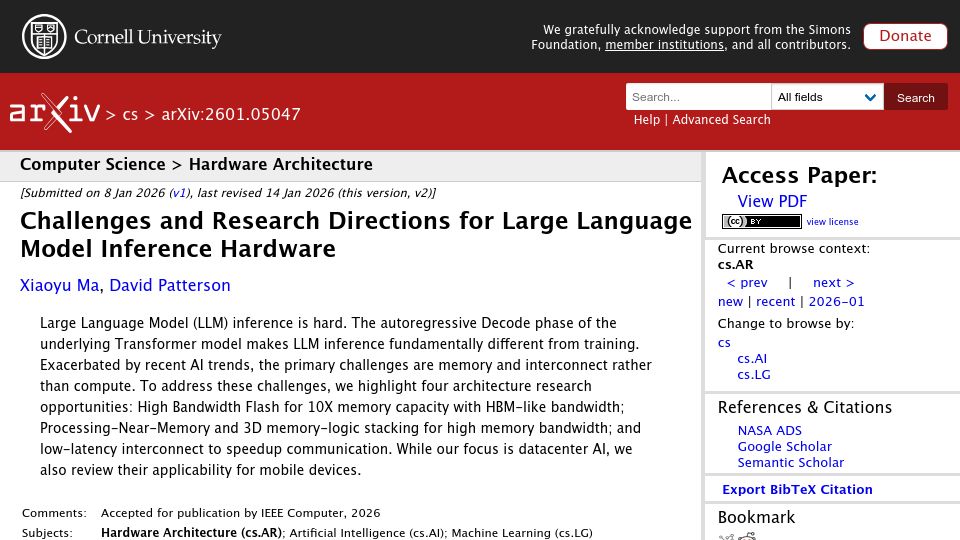Viewport: 960px width, 540px height.
Task: Go to previous paper with prev link
Action: pos(747,282)
